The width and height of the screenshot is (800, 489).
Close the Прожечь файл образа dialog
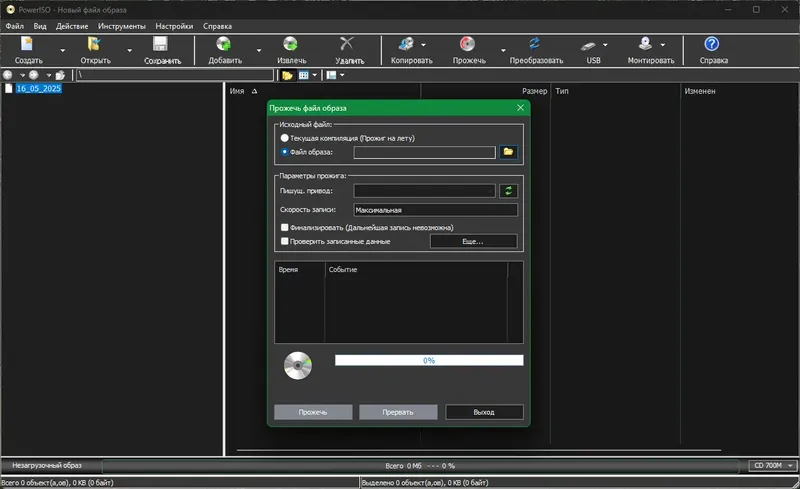pyautogui.click(x=520, y=108)
